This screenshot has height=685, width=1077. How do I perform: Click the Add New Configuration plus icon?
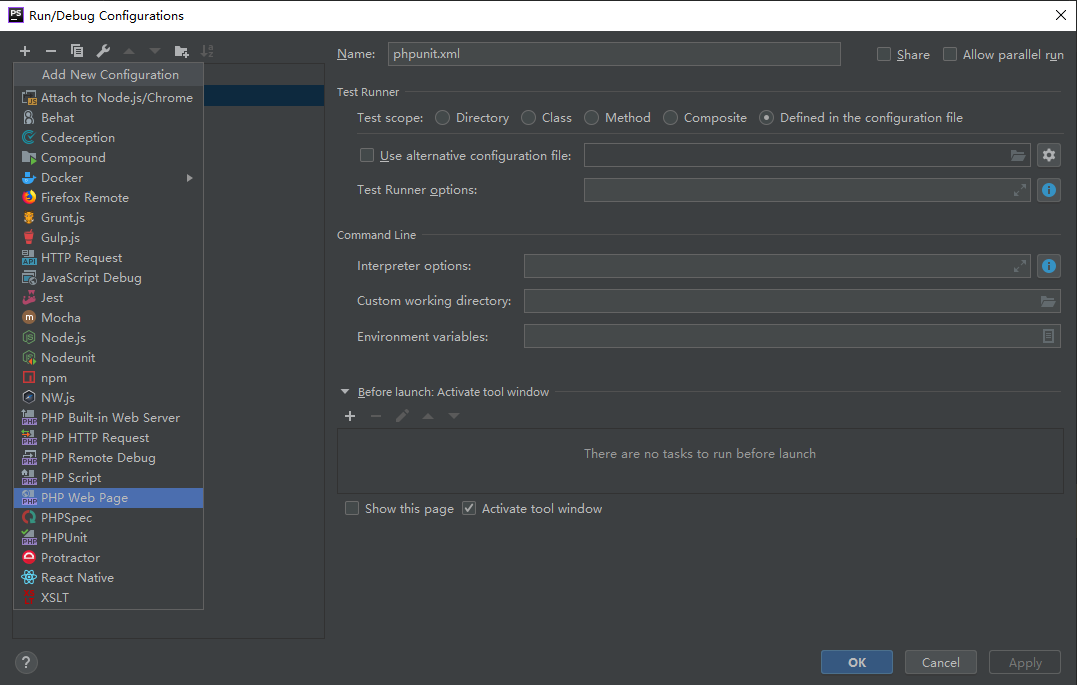(25, 51)
